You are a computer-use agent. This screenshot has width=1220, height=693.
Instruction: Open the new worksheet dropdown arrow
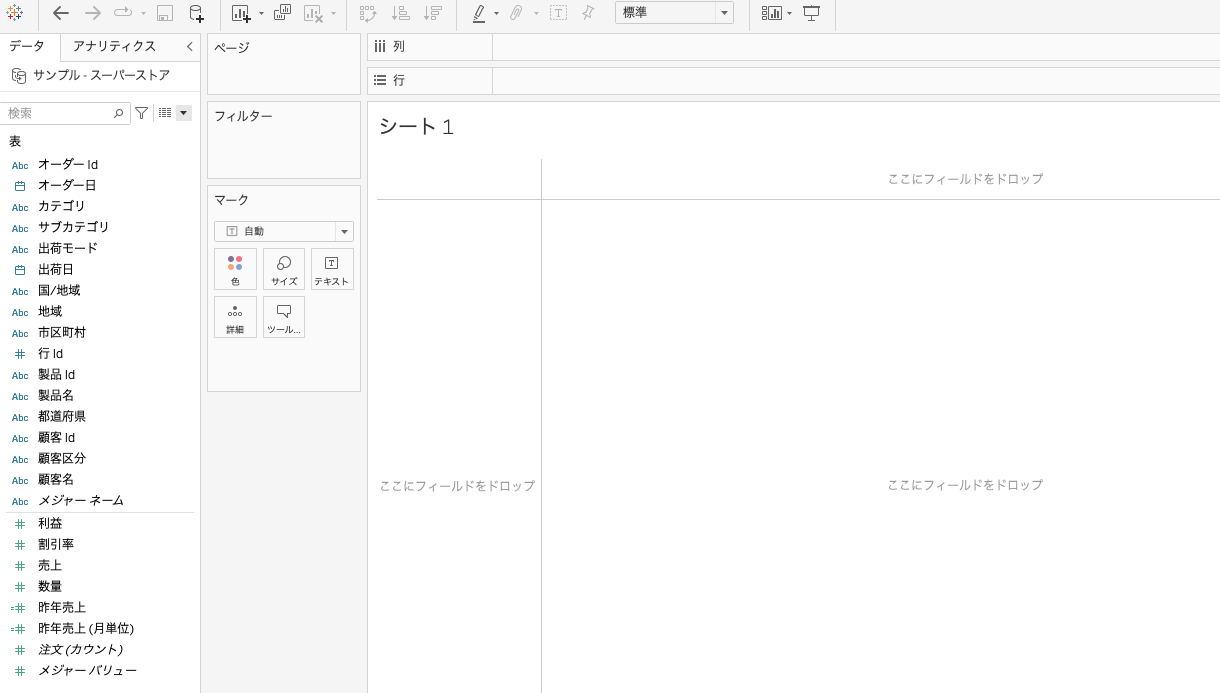coord(261,14)
